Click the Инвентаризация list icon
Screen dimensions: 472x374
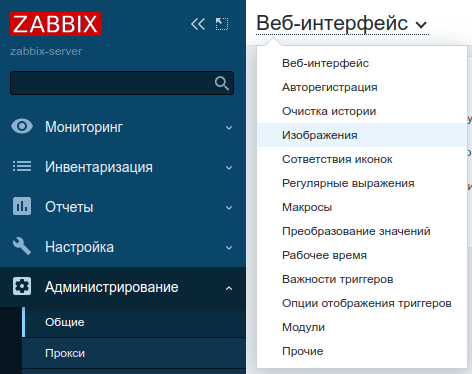[x=22, y=166]
